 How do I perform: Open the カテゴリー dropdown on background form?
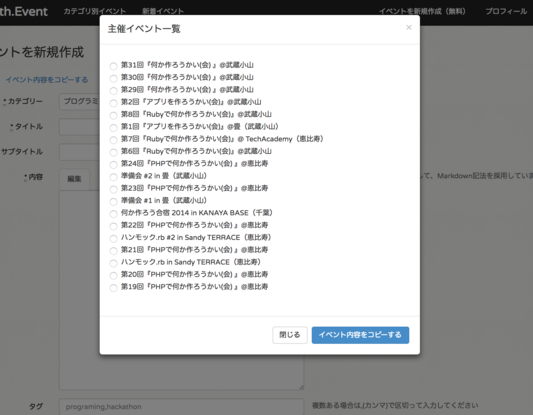point(79,101)
